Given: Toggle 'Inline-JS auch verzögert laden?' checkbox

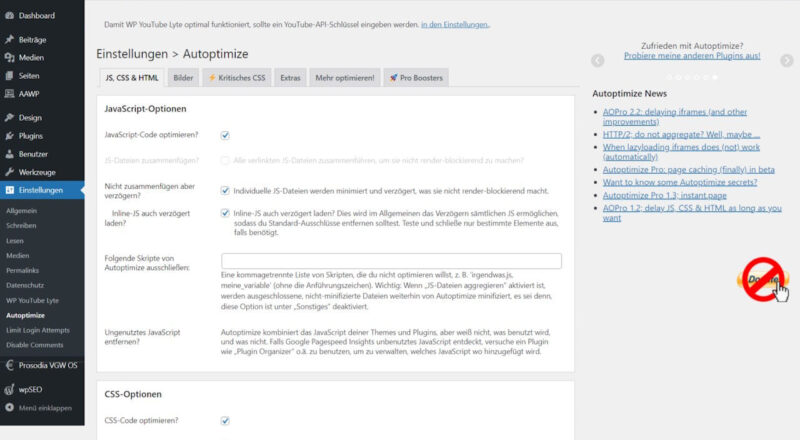Looking at the screenshot, I should tap(225, 212).
